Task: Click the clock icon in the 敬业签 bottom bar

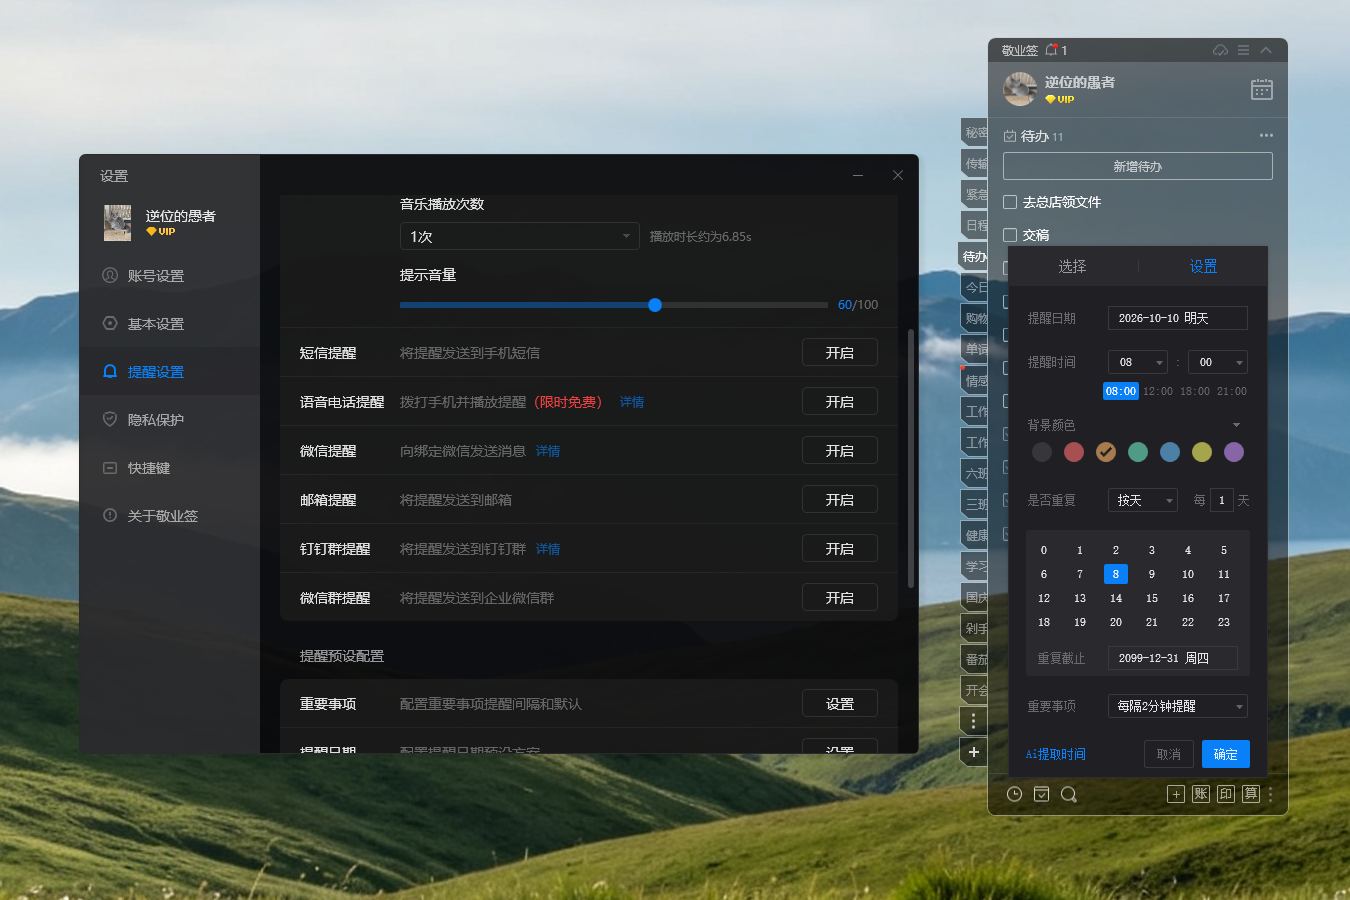Action: [1014, 794]
